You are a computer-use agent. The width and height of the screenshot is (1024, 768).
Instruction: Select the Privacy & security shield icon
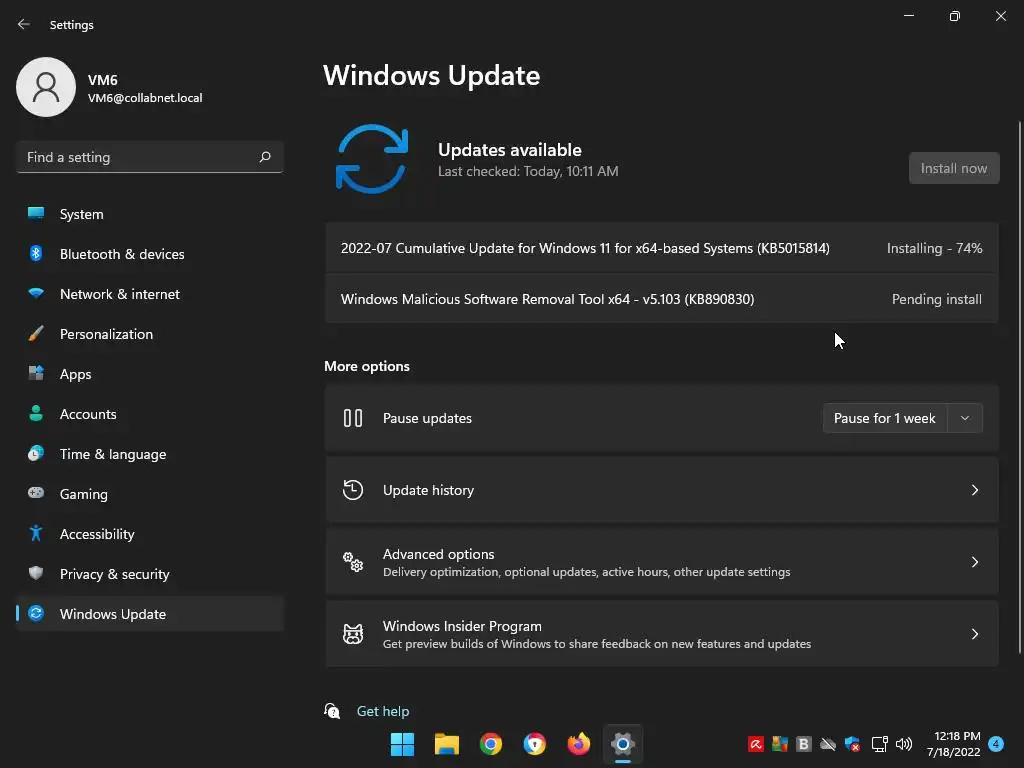36,573
